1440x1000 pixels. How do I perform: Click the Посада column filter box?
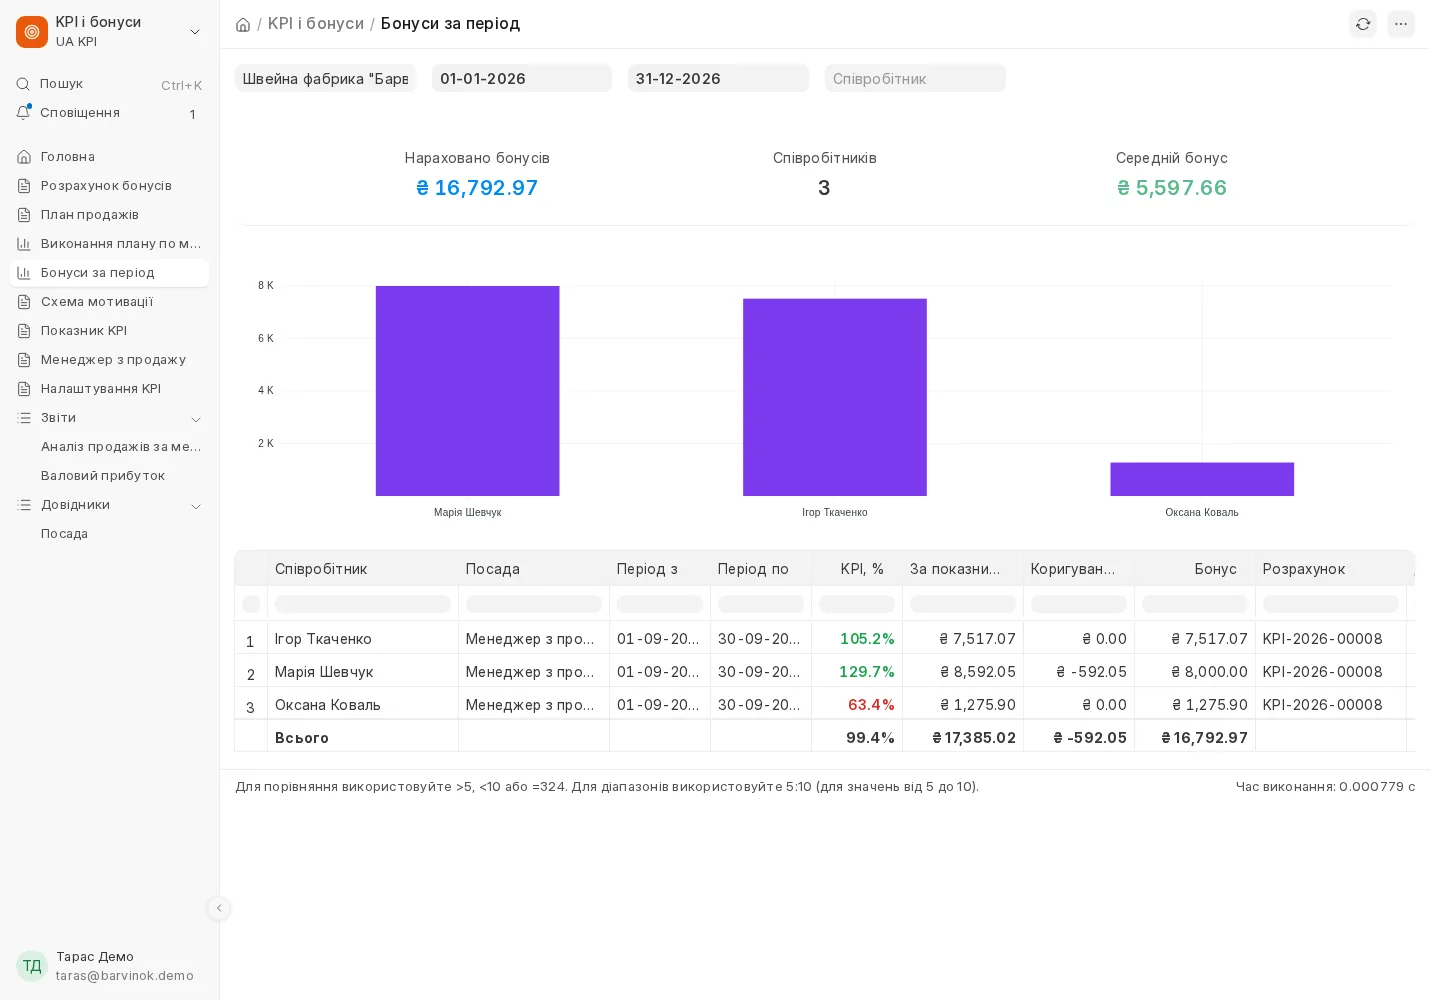(x=534, y=604)
